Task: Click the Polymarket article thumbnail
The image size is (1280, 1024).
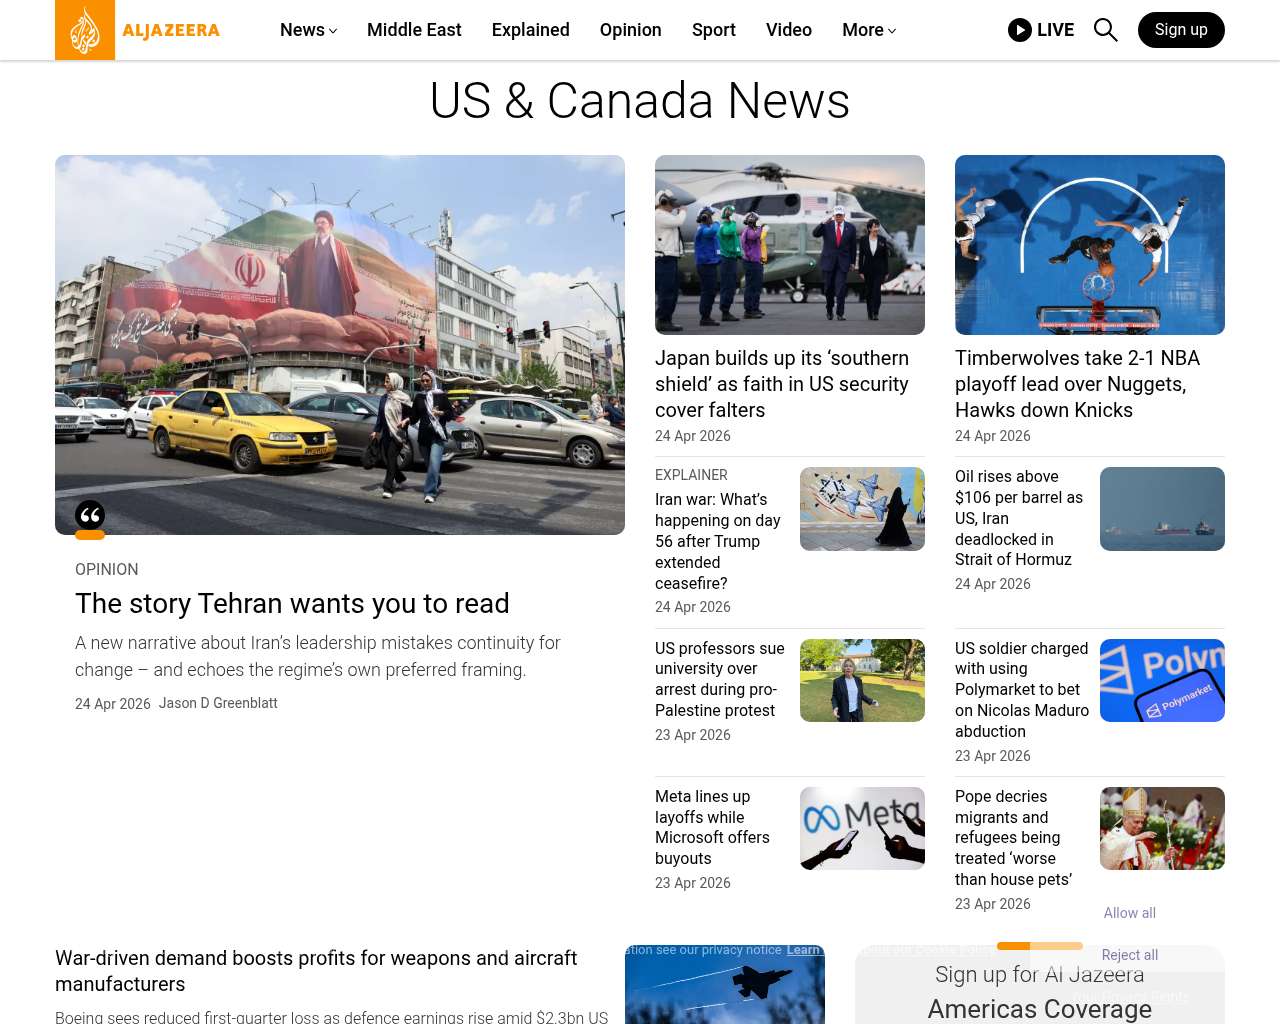Action: 1162,680
